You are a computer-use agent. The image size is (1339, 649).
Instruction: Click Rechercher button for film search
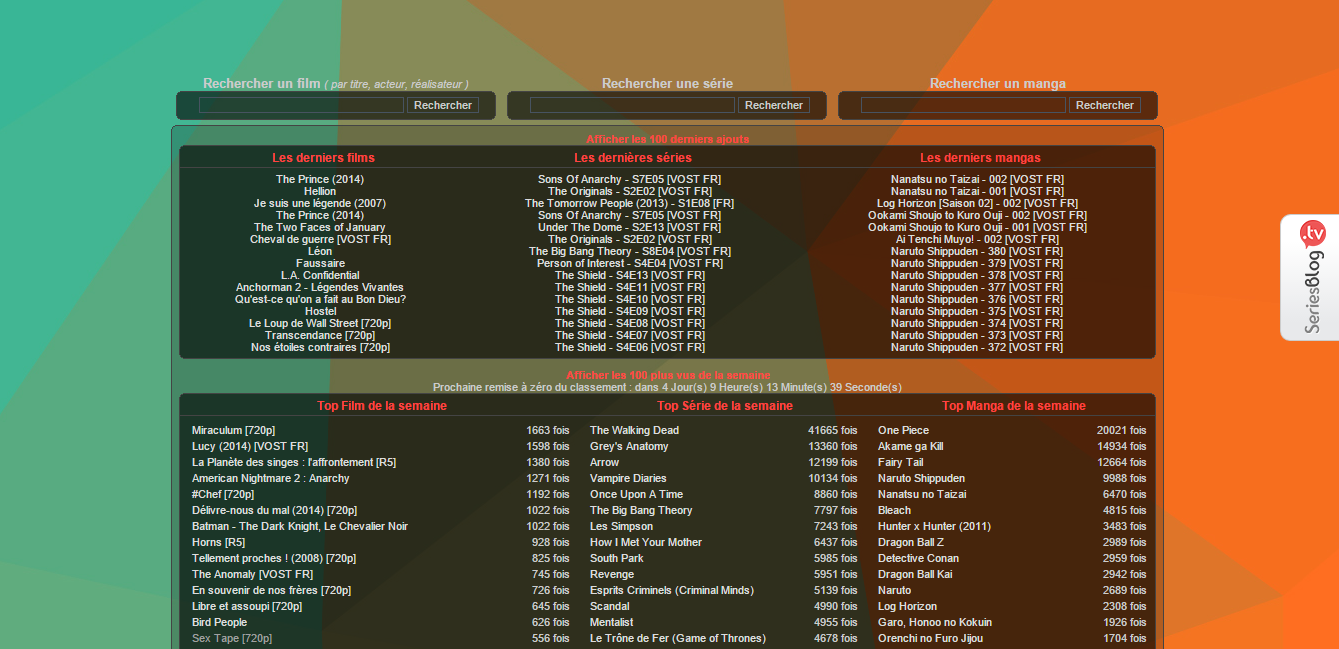point(443,105)
